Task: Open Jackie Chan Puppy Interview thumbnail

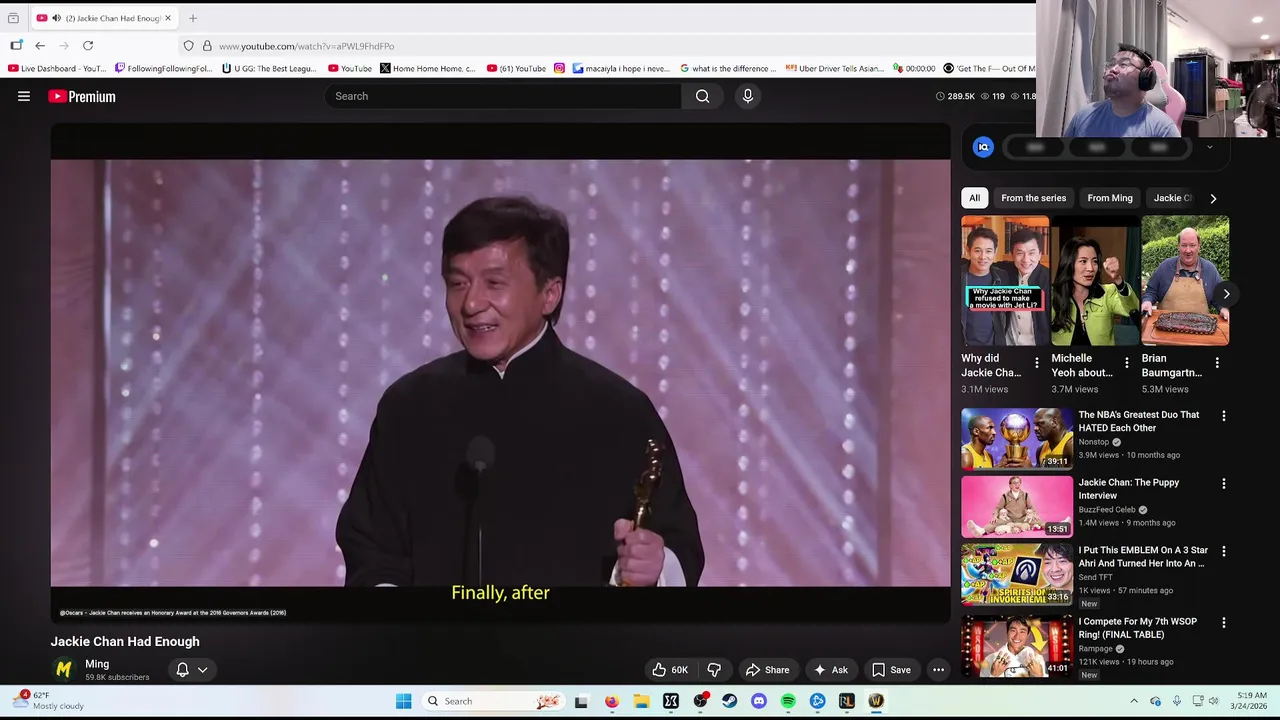Action: click(x=1016, y=506)
